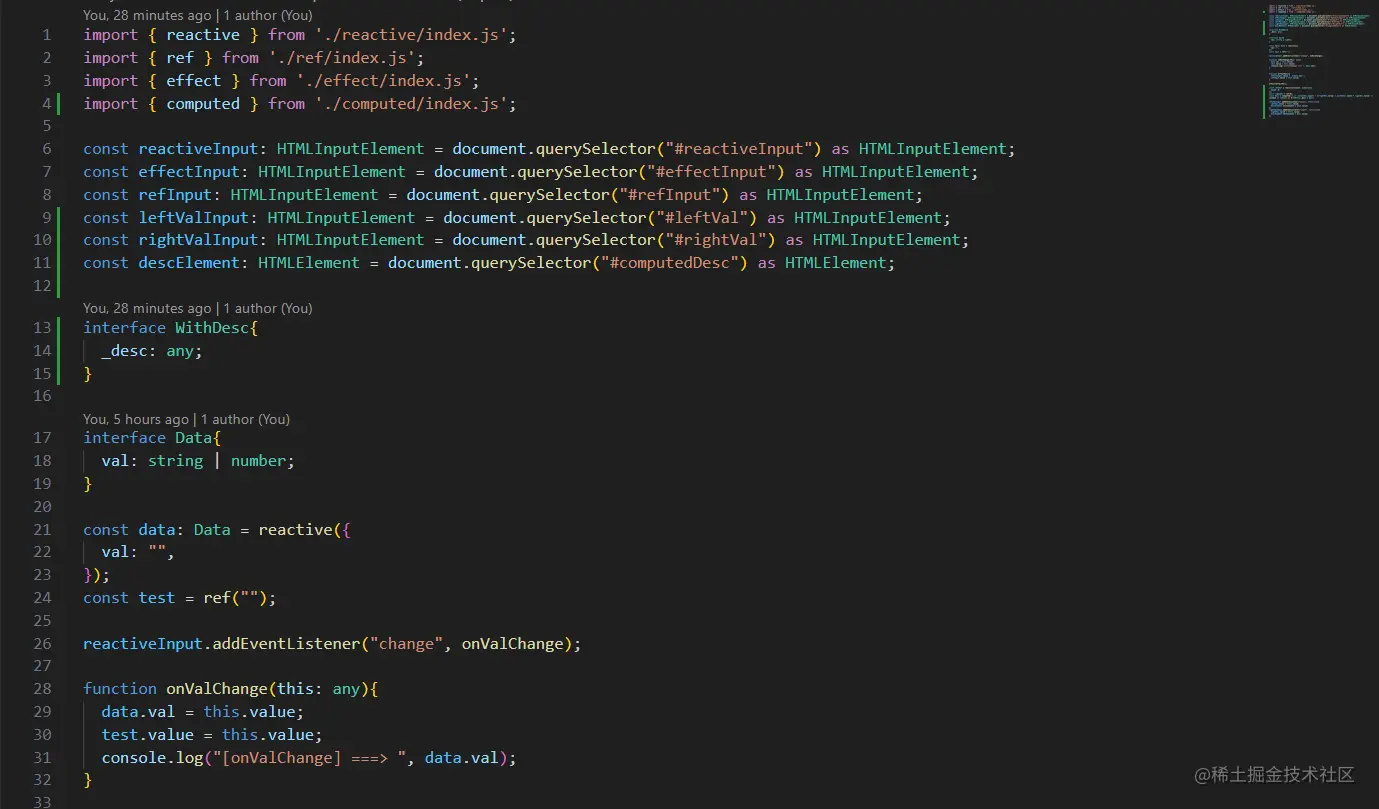Click the Data name on the interface line

(194, 438)
